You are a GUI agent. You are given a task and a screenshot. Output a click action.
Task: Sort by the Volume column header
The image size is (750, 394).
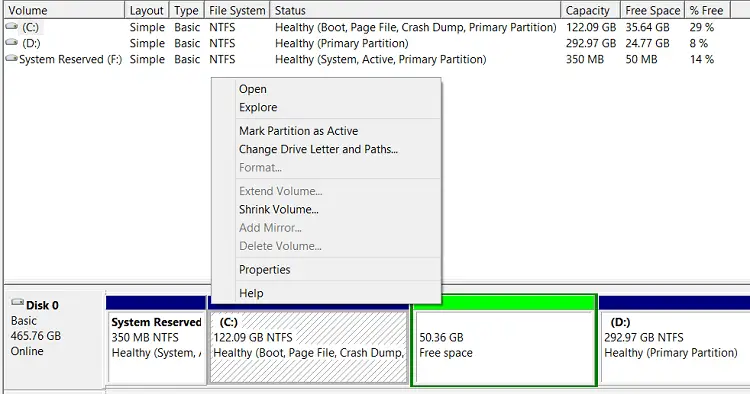point(64,10)
